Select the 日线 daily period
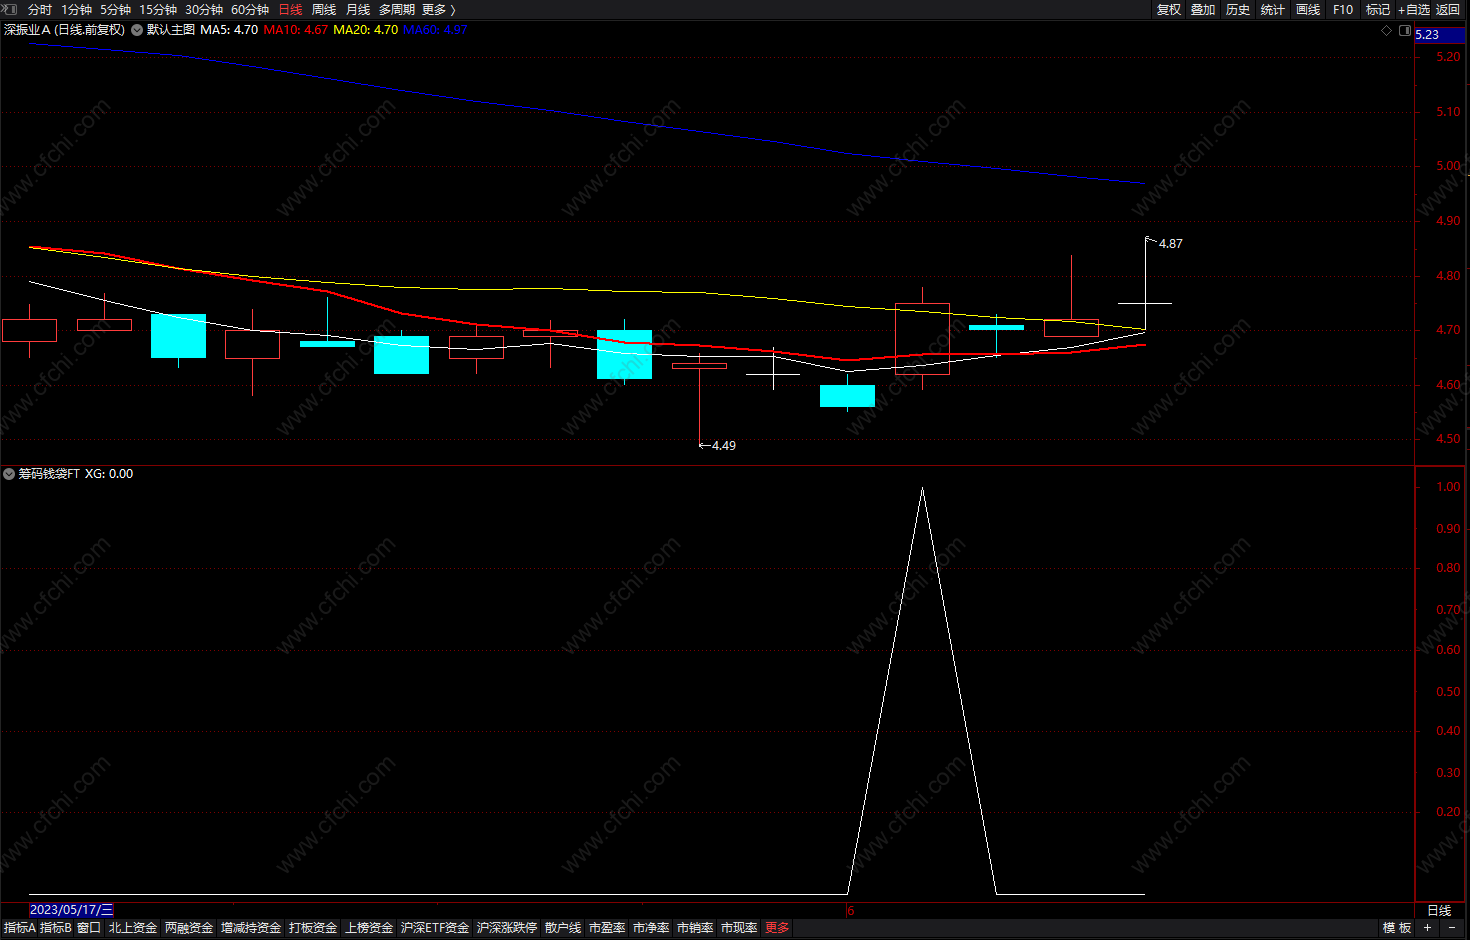The width and height of the screenshot is (1470, 940). click(290, 9)
